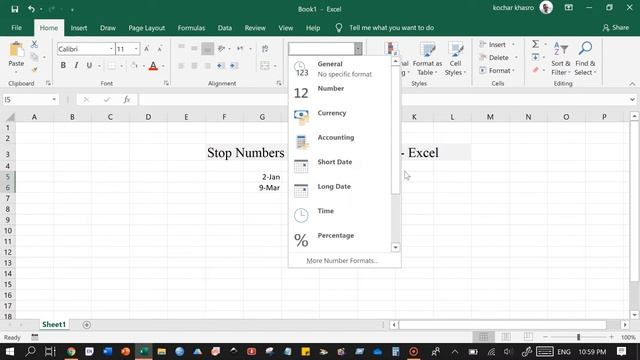Click the Format cells button
This screenshot has width=640, height=360.
[497, 71]
